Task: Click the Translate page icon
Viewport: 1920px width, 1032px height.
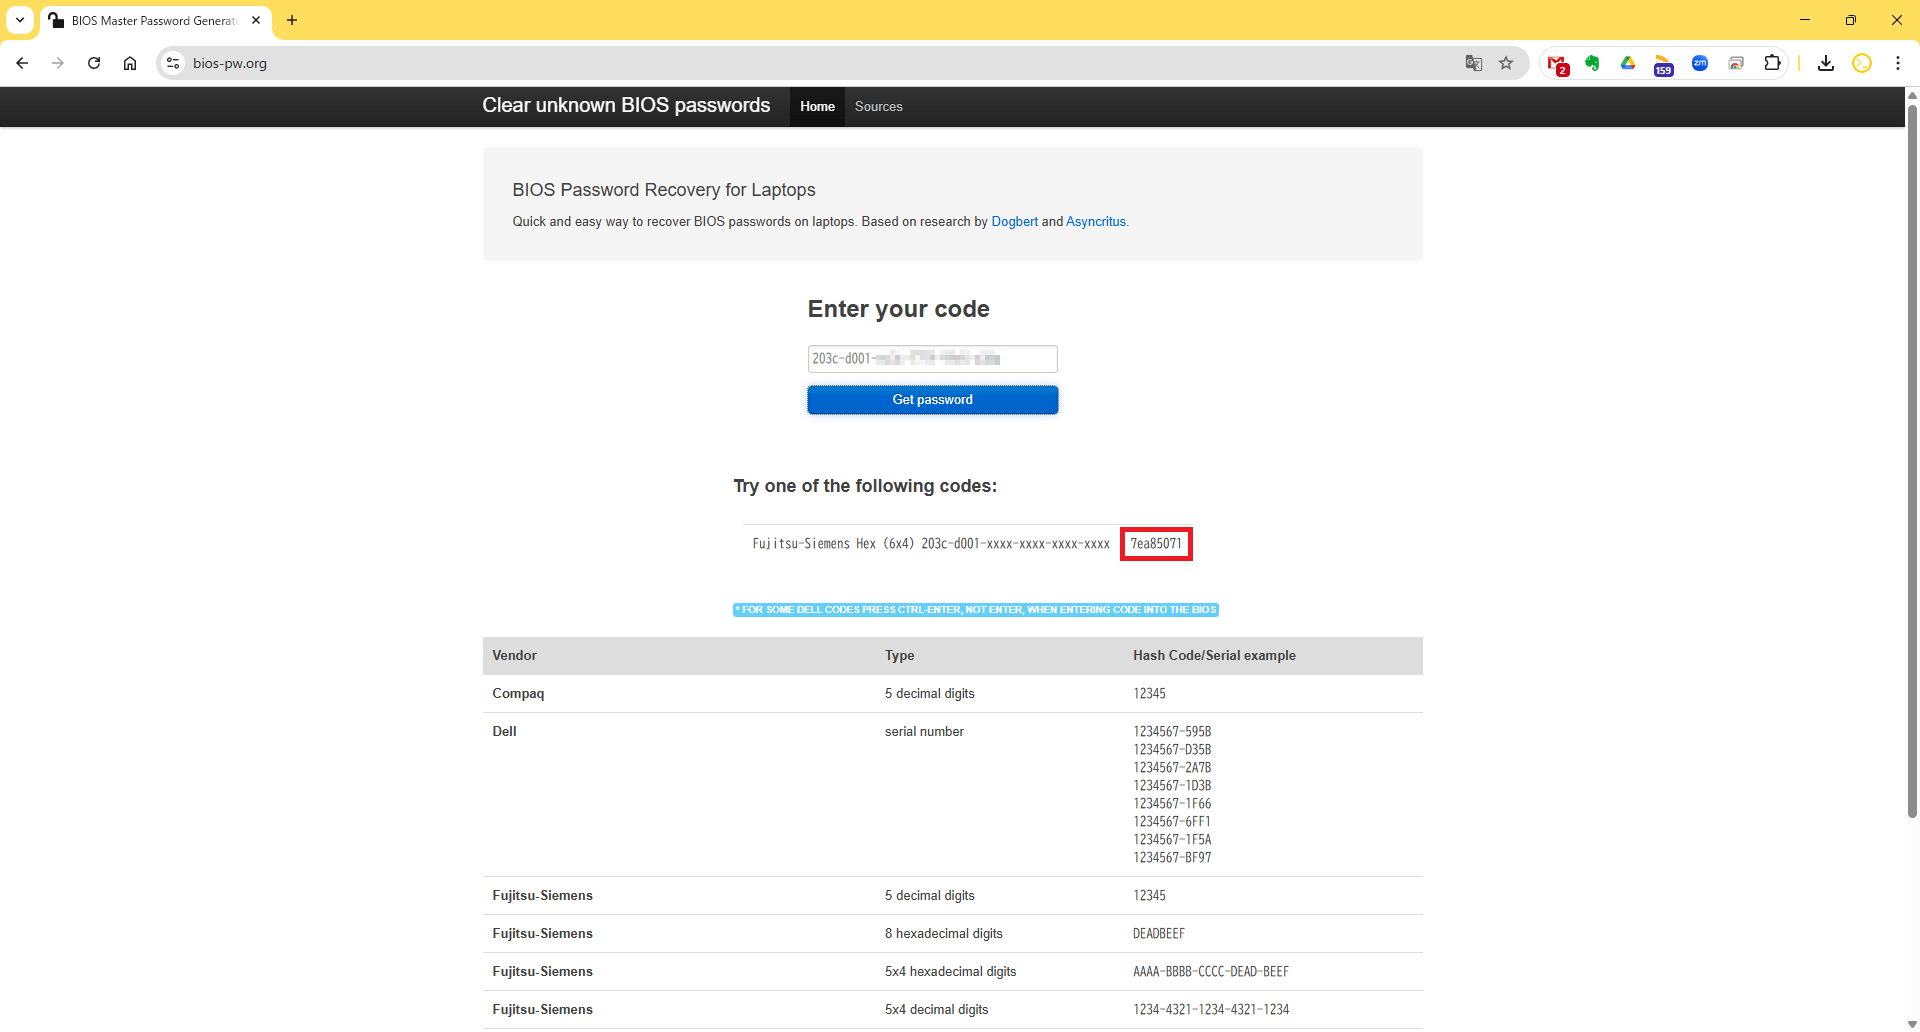Action: [x=1473, y=63]
